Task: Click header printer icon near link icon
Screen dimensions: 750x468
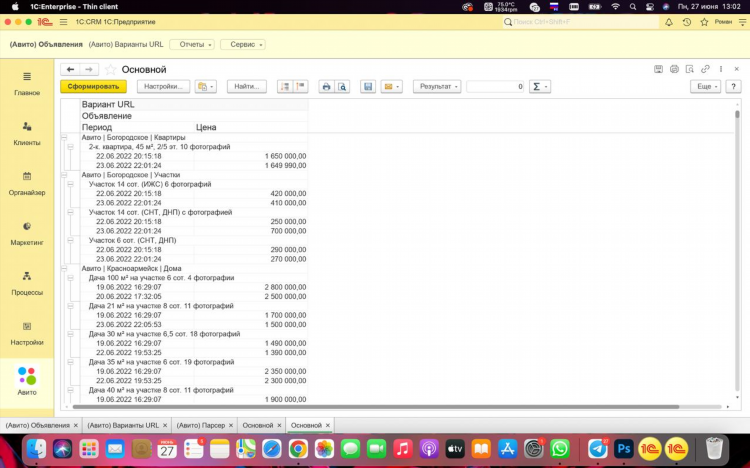Action: click(674, 69)
